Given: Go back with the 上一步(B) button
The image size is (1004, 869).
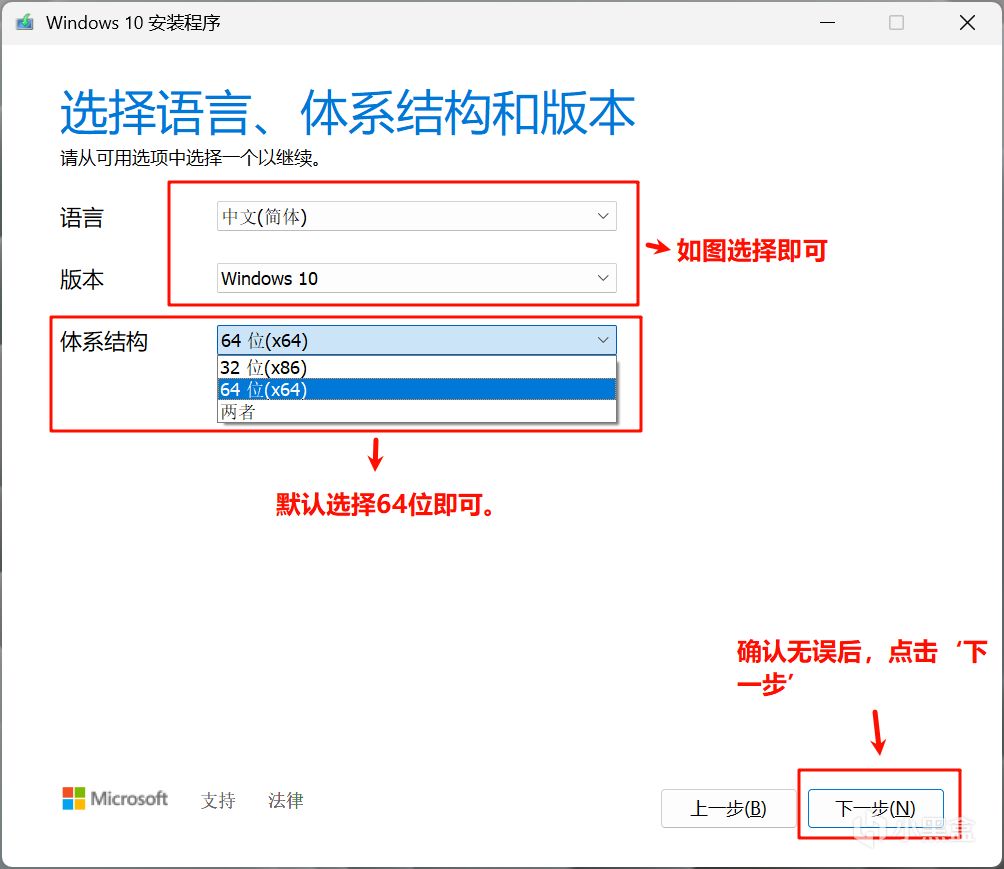Looking at the screenshot, I should (x=728, y=808).
